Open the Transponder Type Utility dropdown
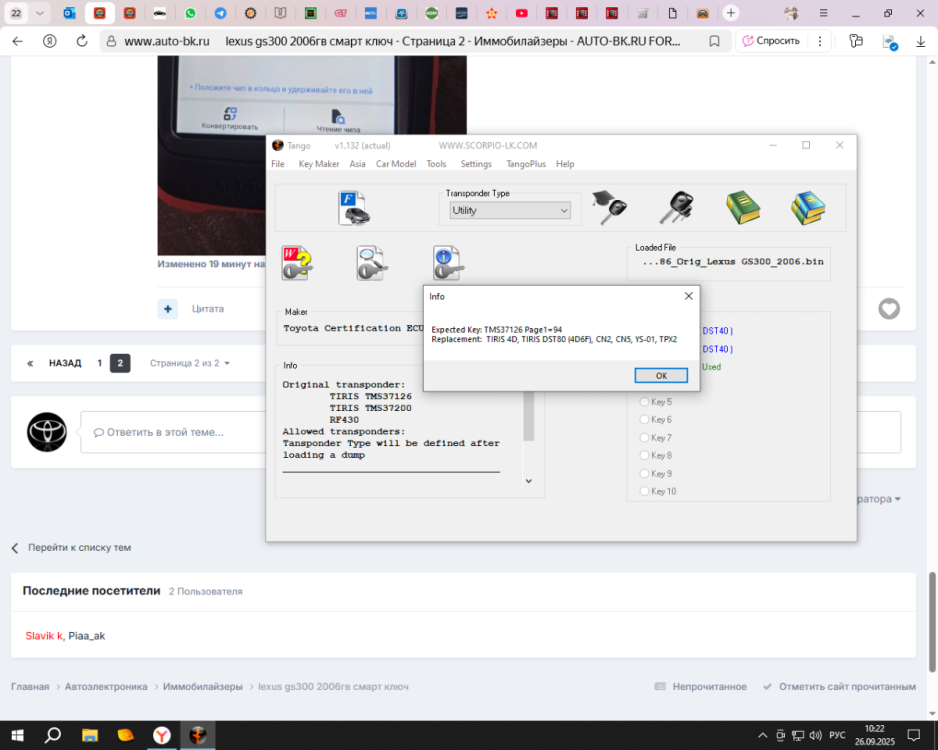Screen dimensions: 938x750 click(x=510, y=211)
